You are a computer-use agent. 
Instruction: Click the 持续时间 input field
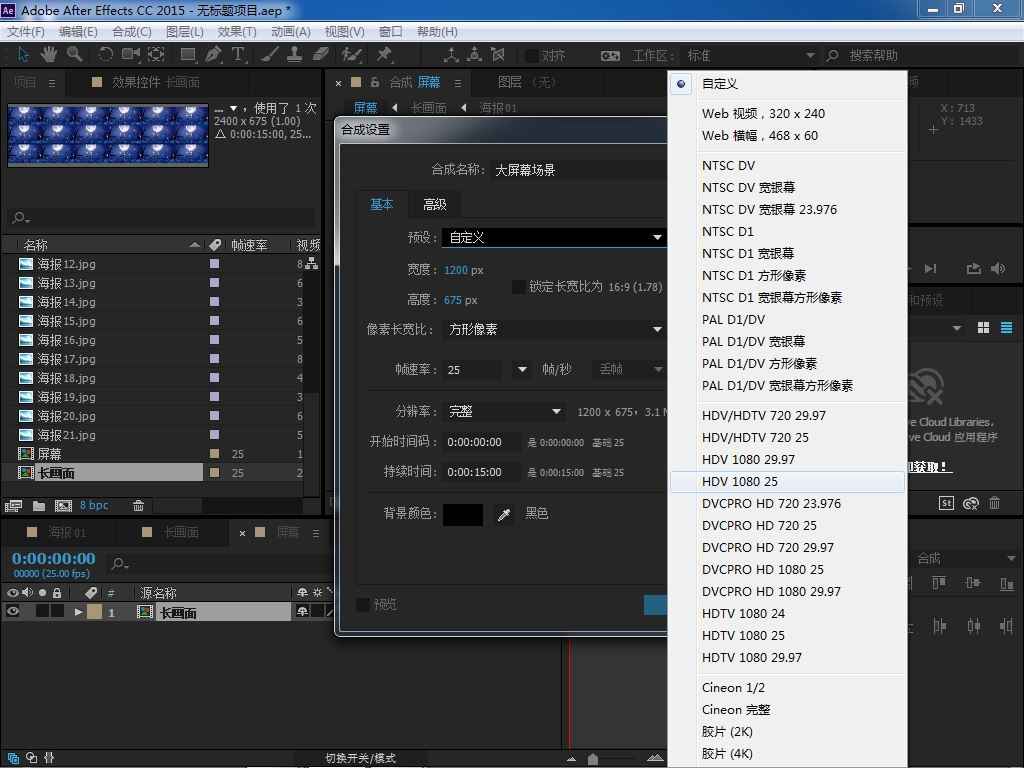point(481,472)
